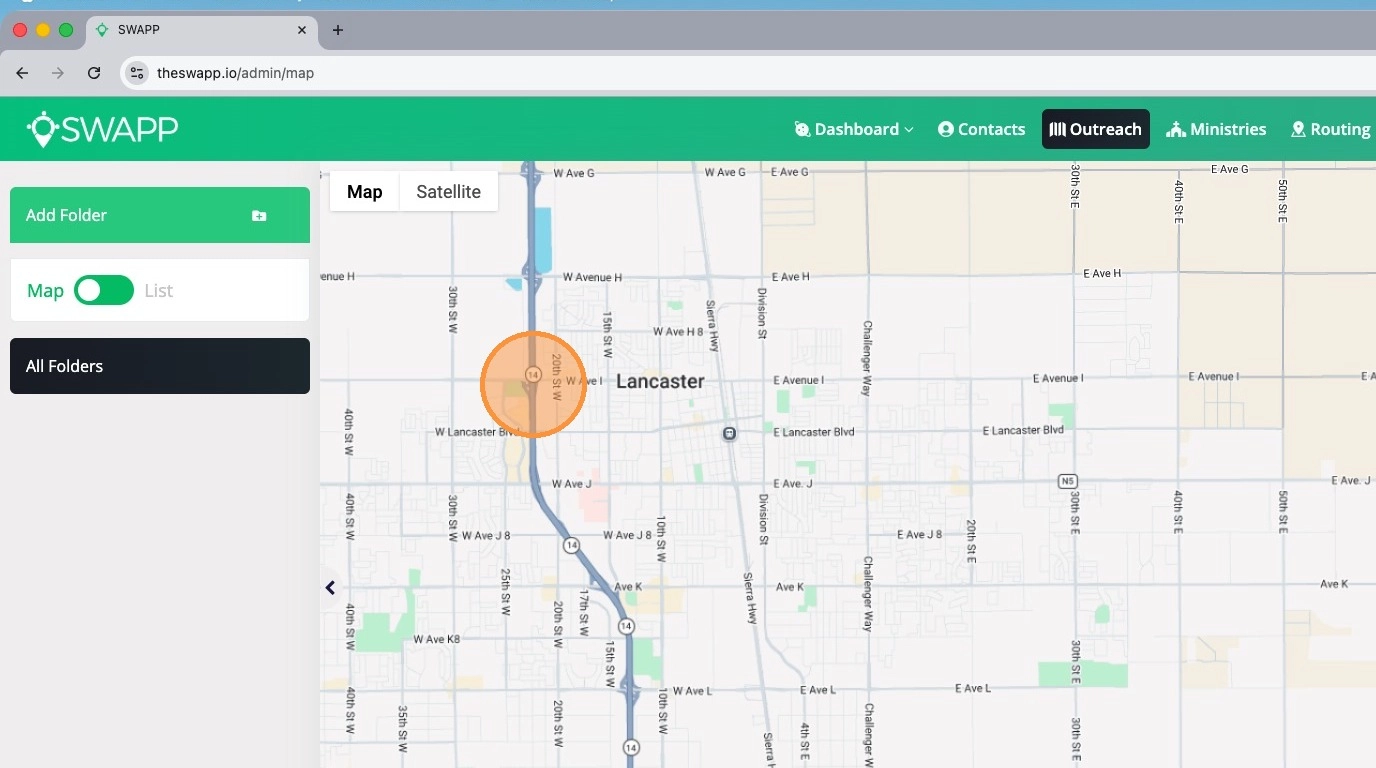Switch the map to Satellite imagery

click(448, 192)
